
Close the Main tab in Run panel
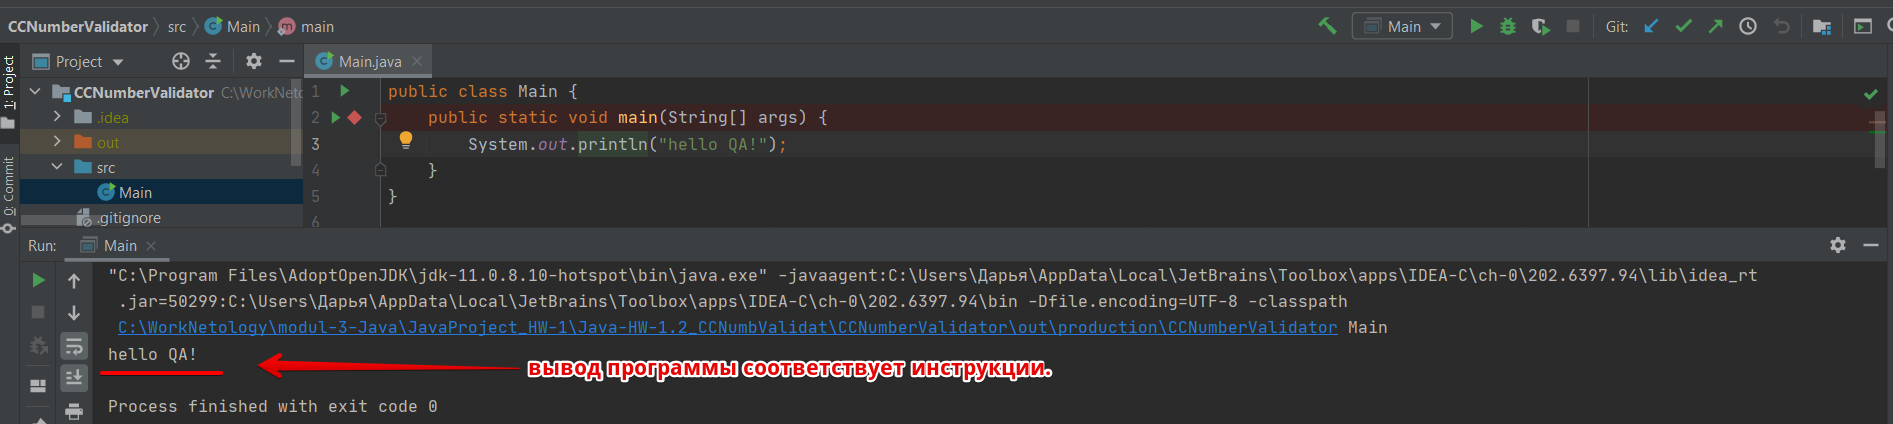tap(151, 245)
